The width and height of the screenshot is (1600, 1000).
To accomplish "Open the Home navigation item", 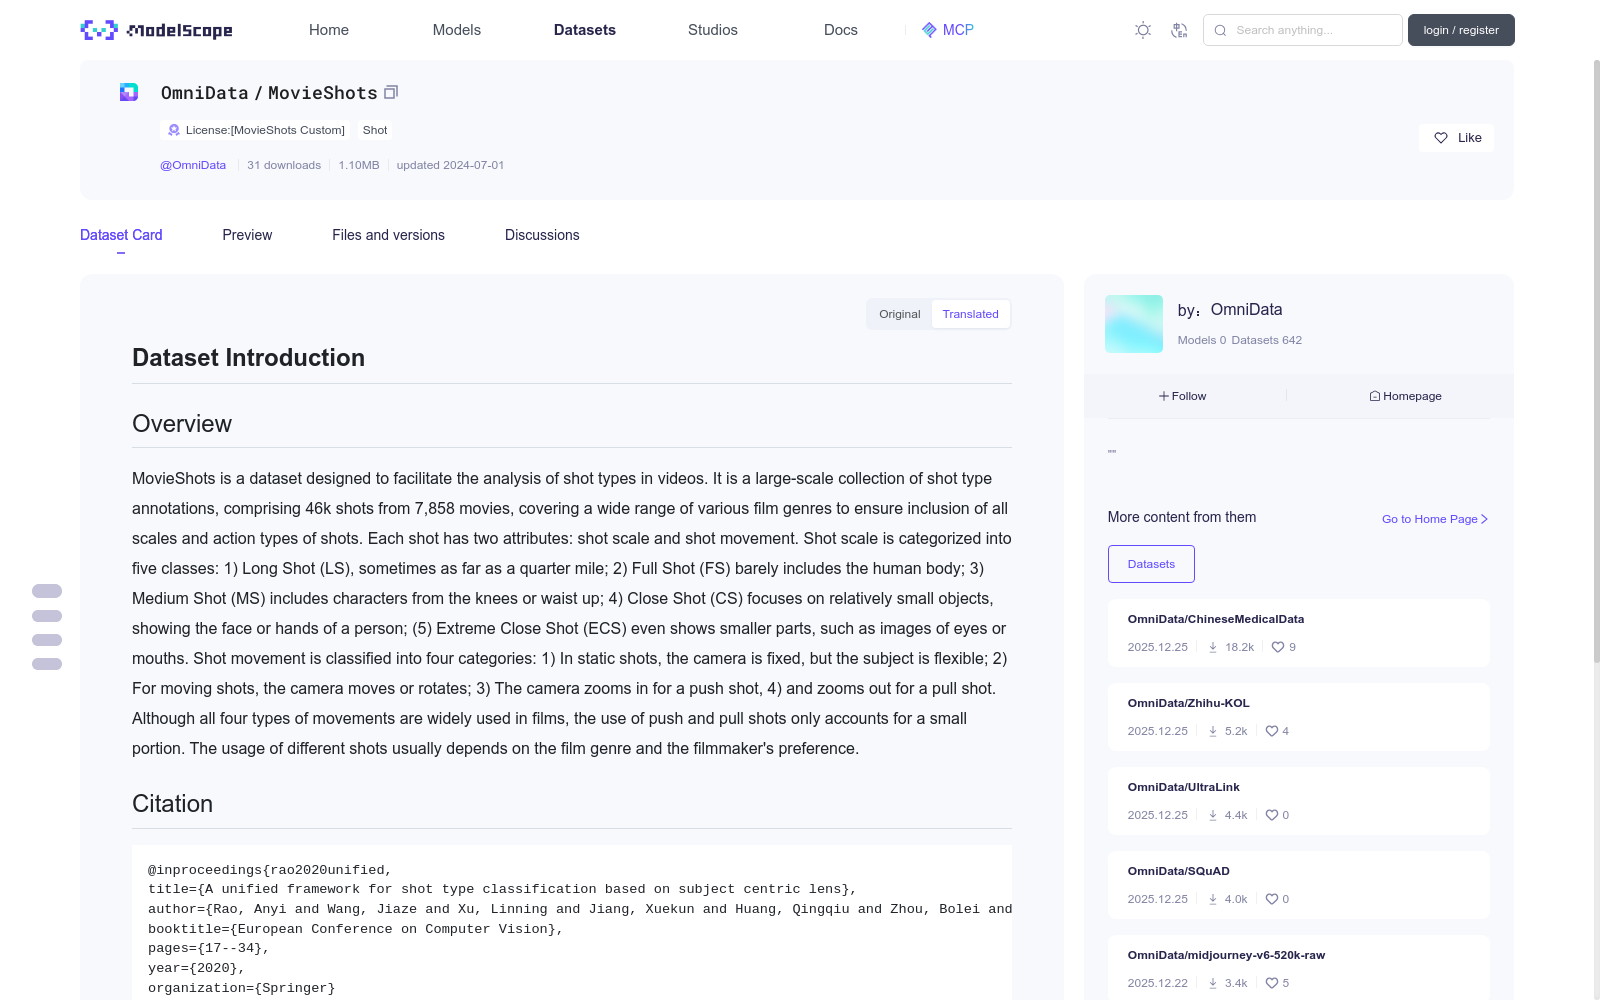I will coord(329,30).
